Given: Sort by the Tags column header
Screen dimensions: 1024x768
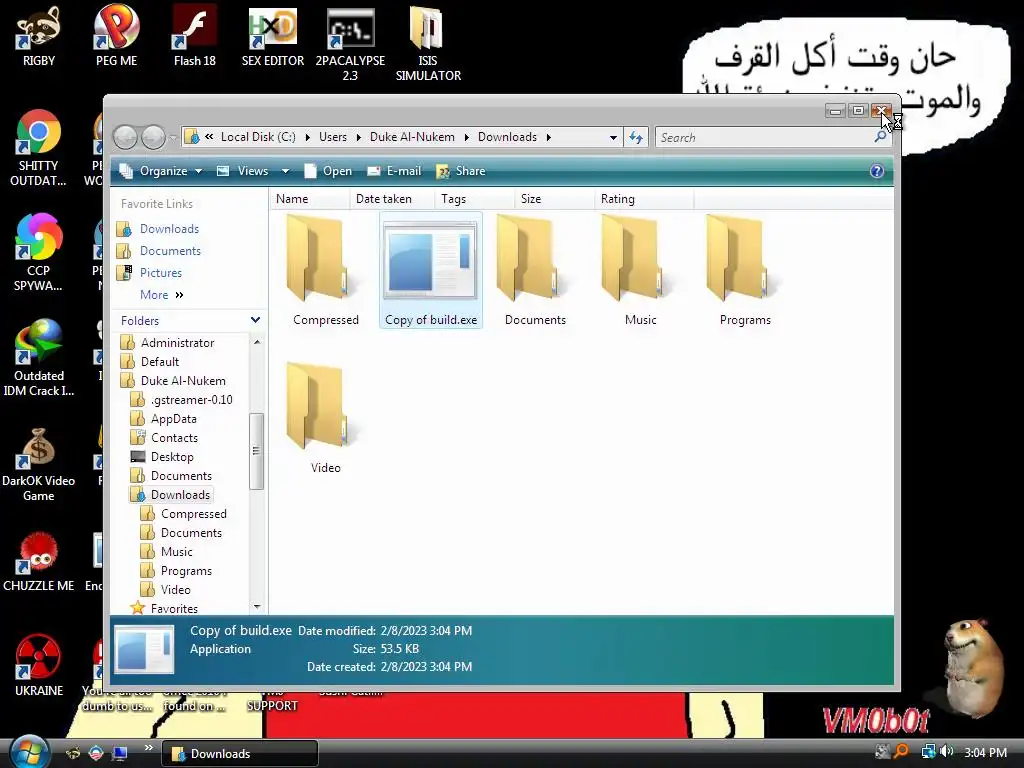Looking at the screenshot, I should 475,199.
